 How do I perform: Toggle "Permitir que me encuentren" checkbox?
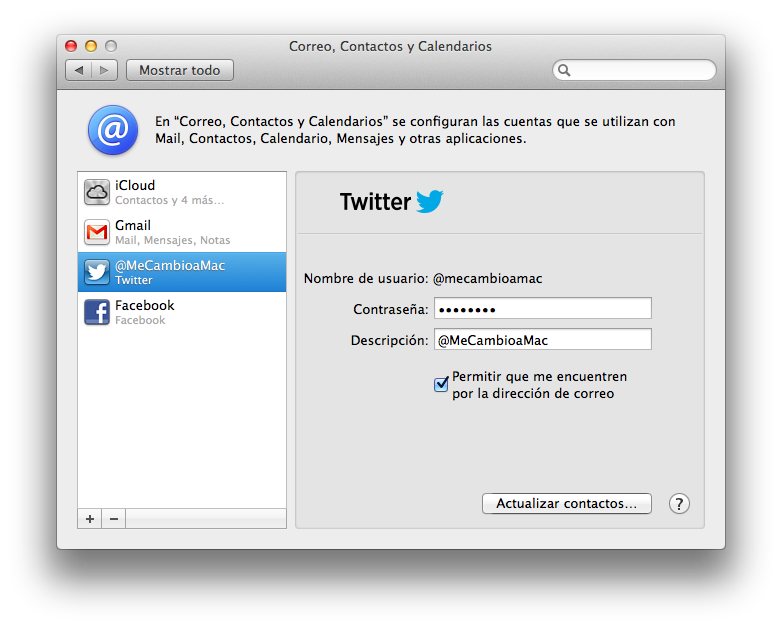[441, 385]
